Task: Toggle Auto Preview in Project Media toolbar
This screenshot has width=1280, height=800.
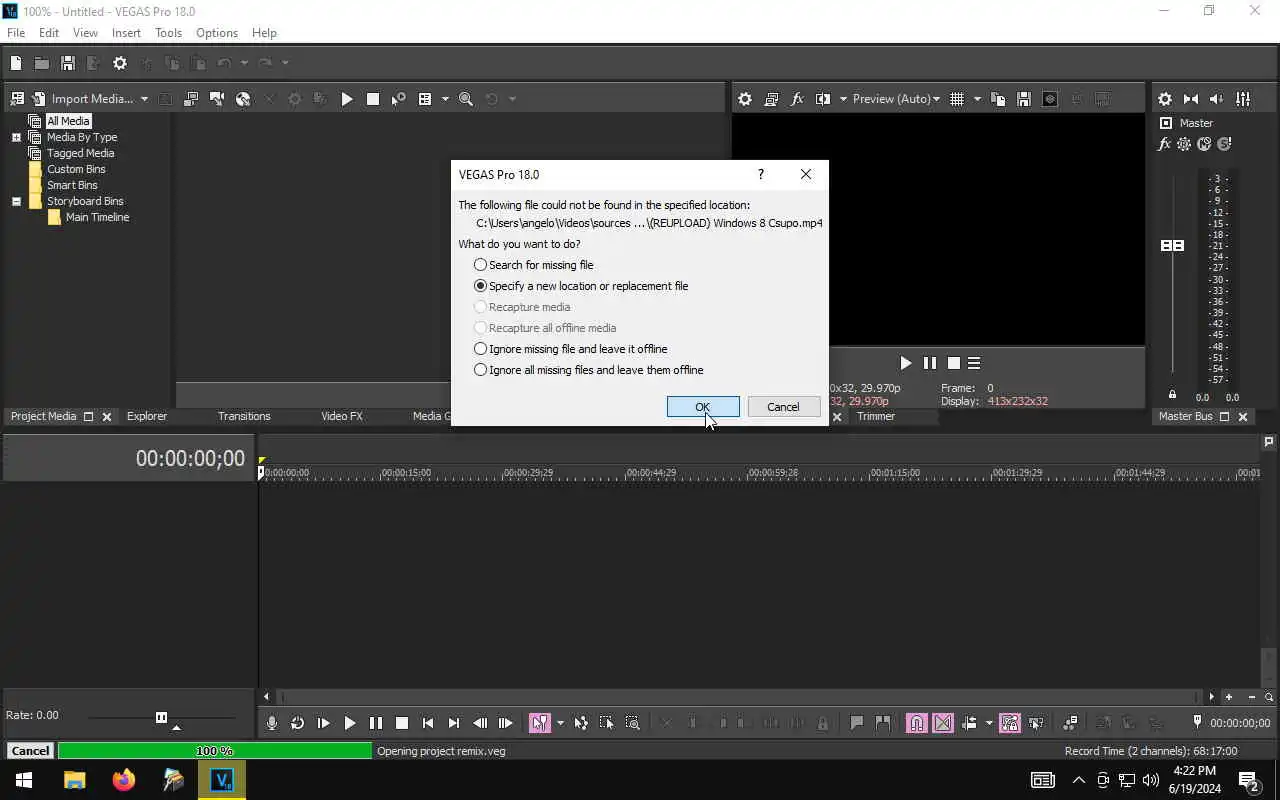Action: click(399, 99)
